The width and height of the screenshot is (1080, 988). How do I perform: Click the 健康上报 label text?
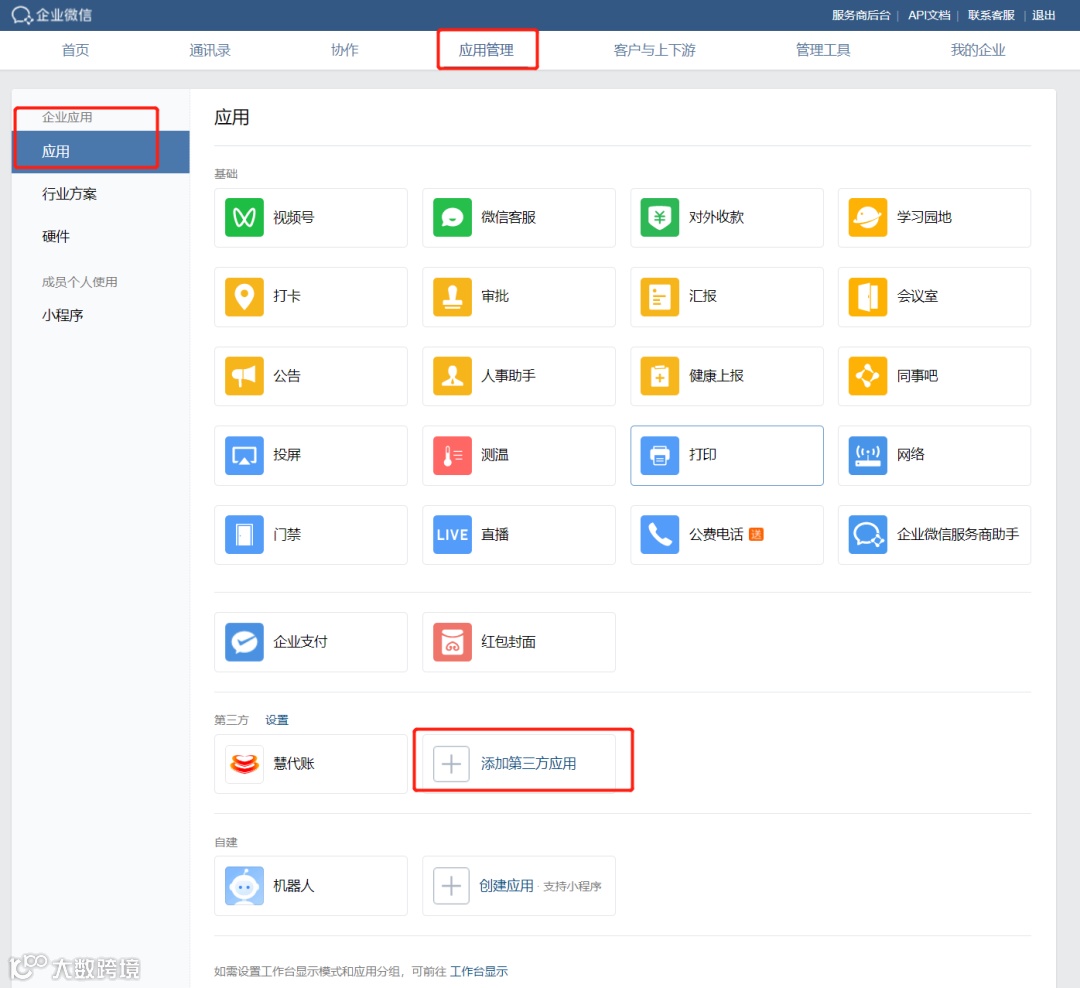716,376
